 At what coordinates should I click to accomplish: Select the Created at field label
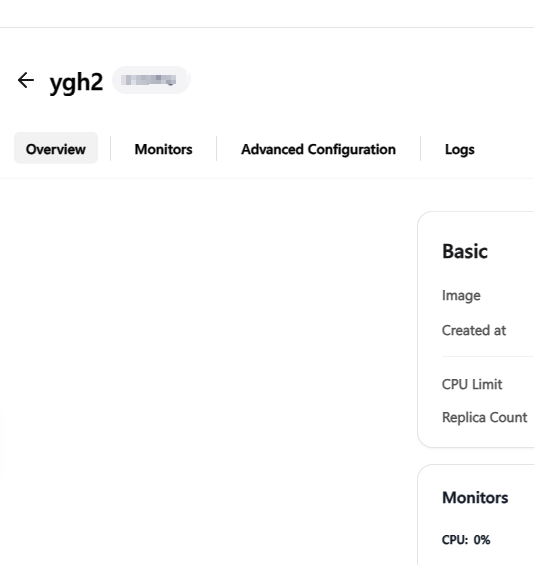(x=474, y=330)
